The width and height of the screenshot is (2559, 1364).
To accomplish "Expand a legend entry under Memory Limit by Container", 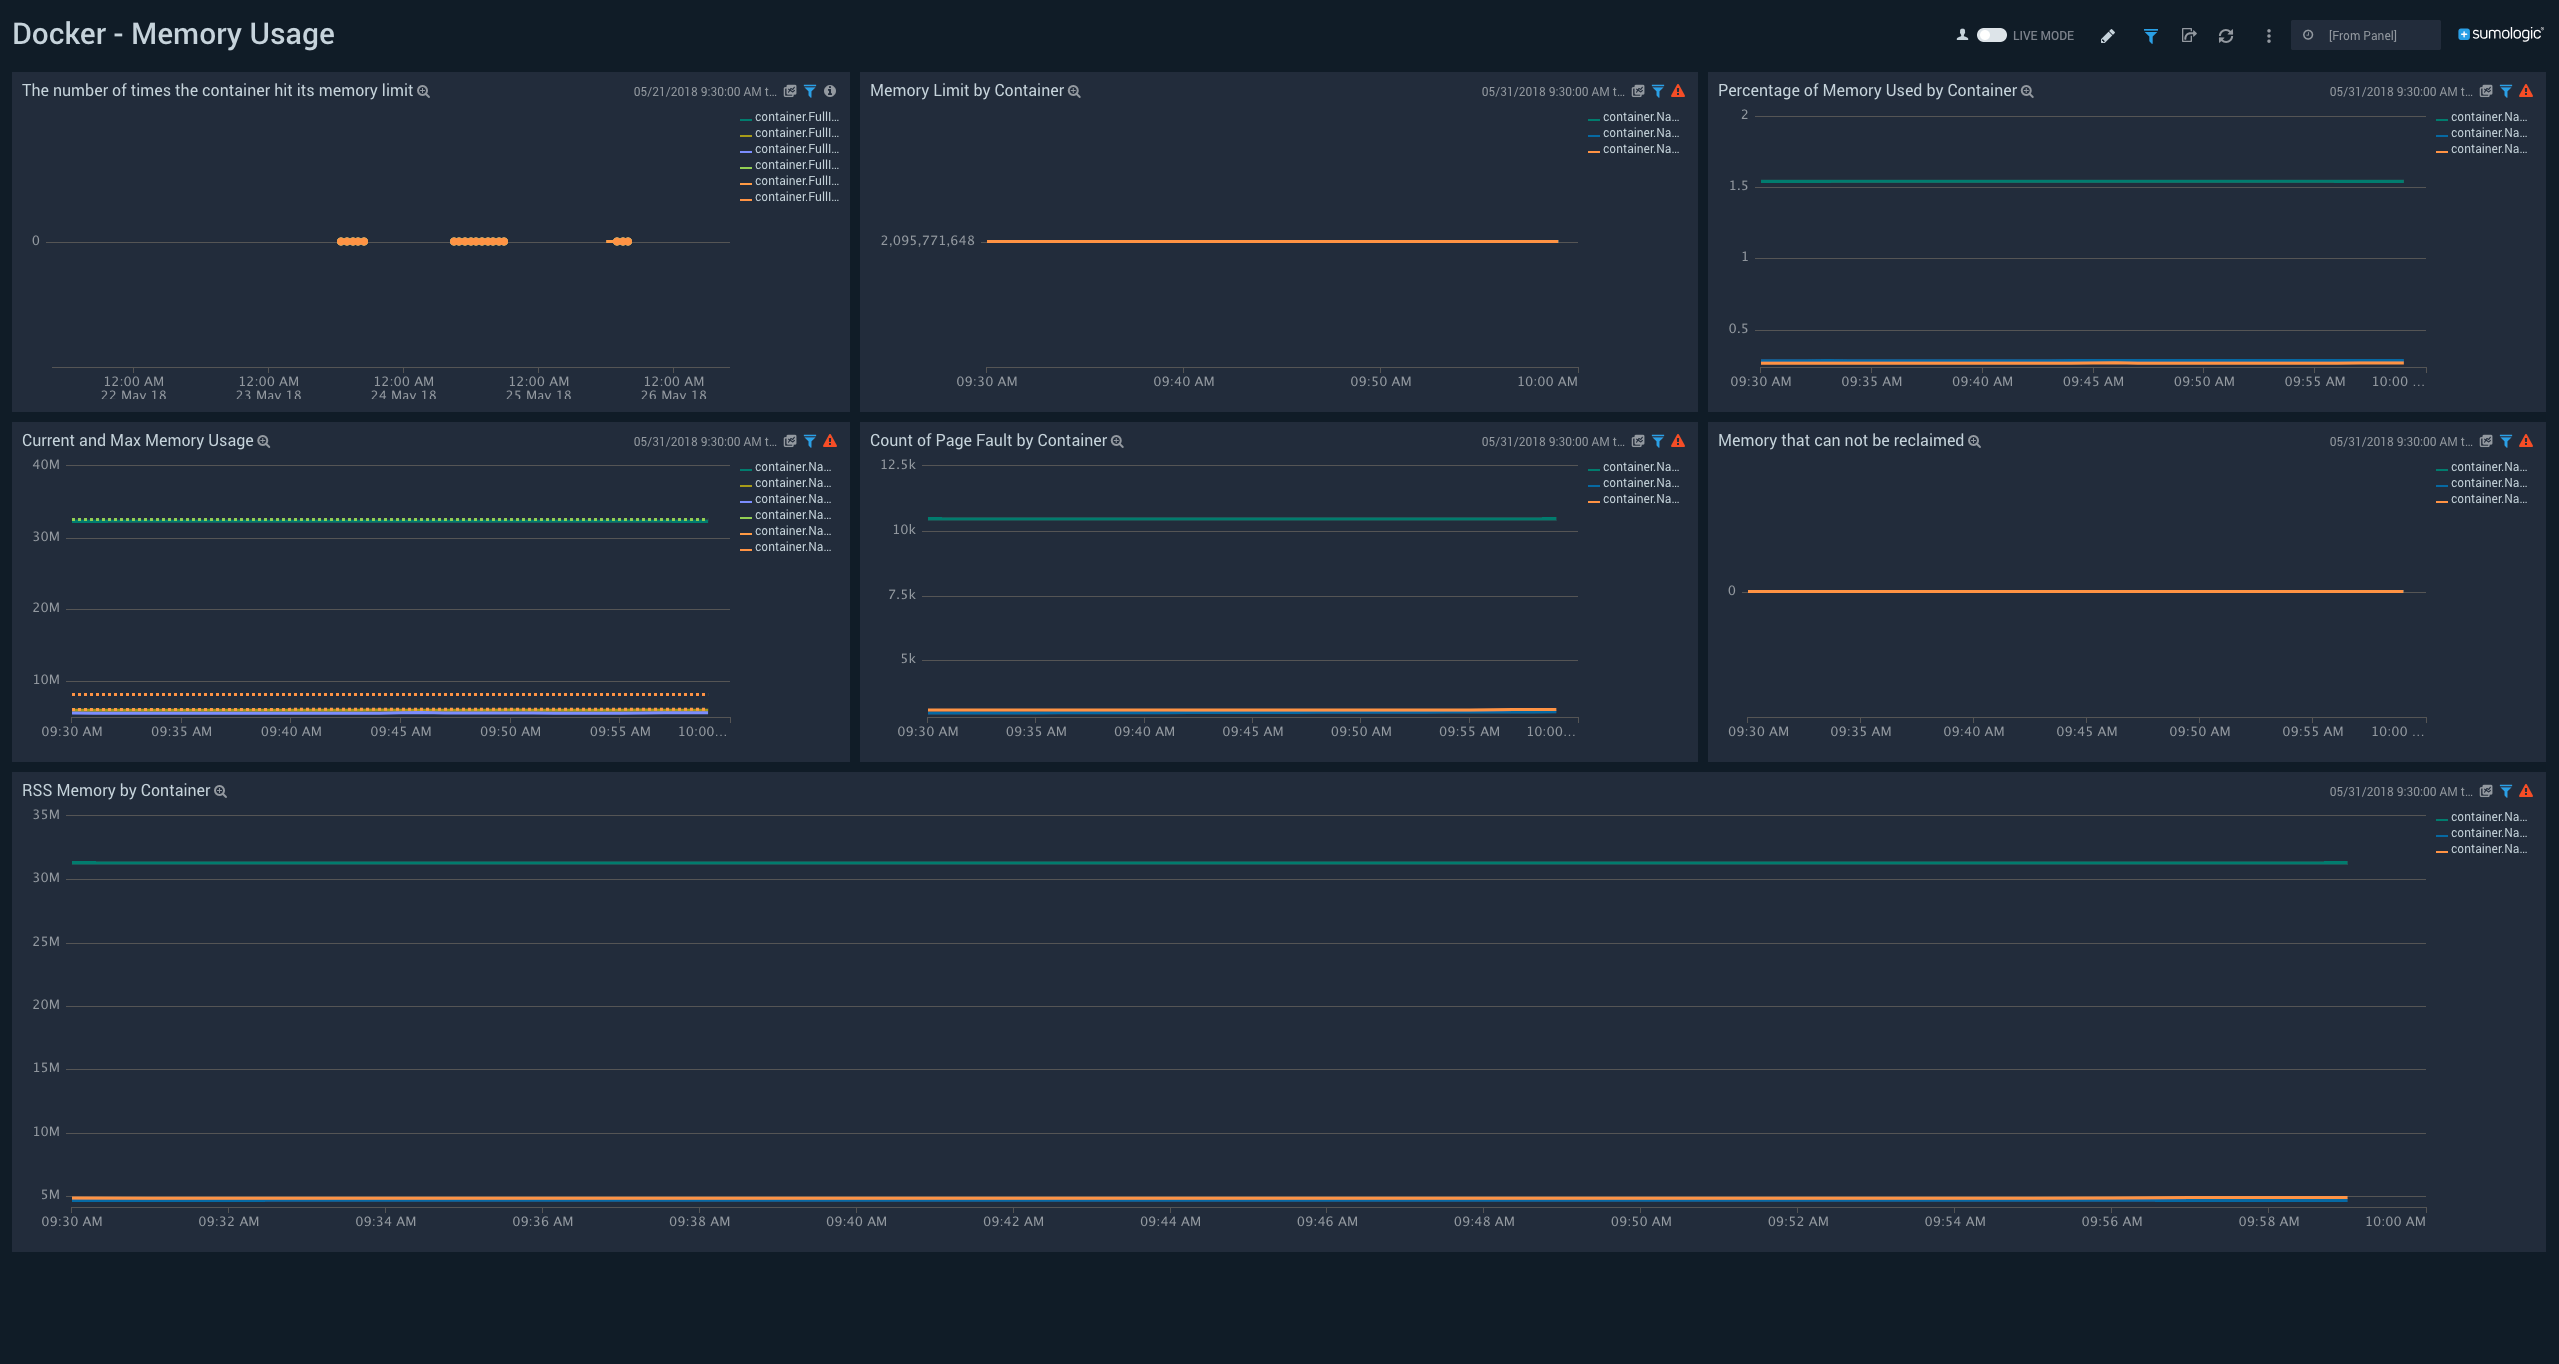I will point(1640,117).
